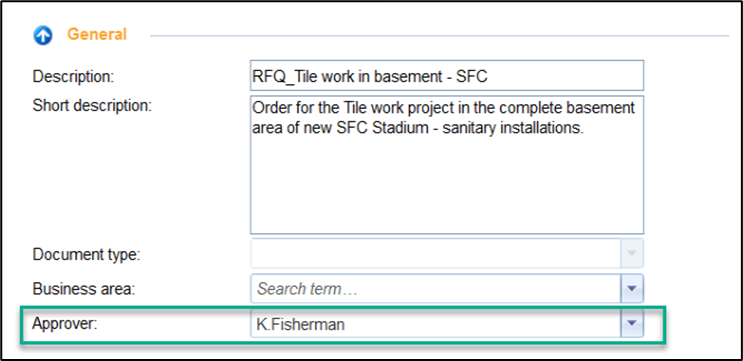Place cursor after 'installations.' in short description
Screen dimensions: 743x361
(x=585, y=128)
